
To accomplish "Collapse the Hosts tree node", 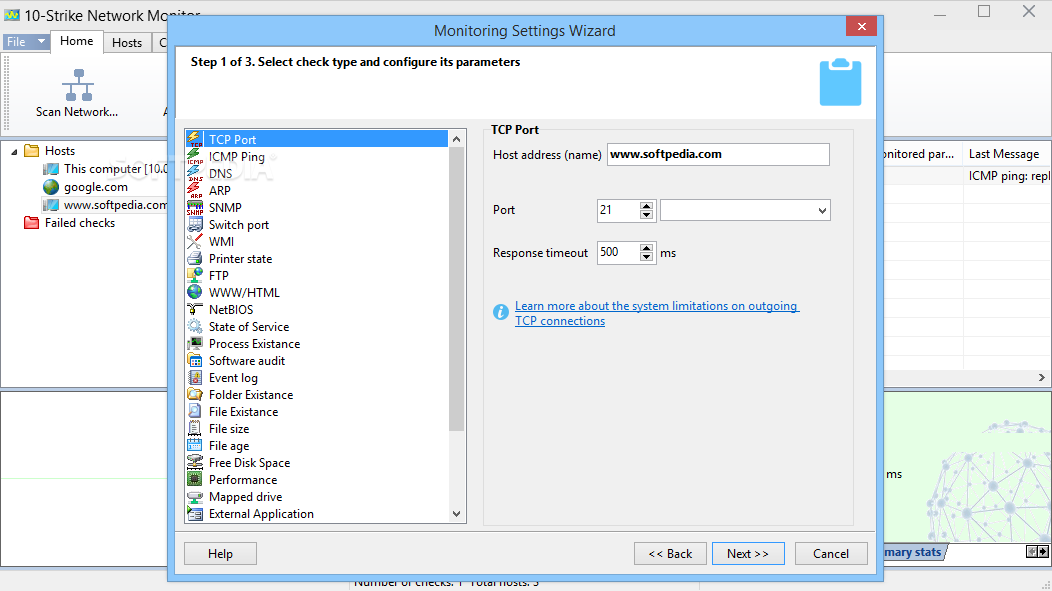I will point(14,152).
